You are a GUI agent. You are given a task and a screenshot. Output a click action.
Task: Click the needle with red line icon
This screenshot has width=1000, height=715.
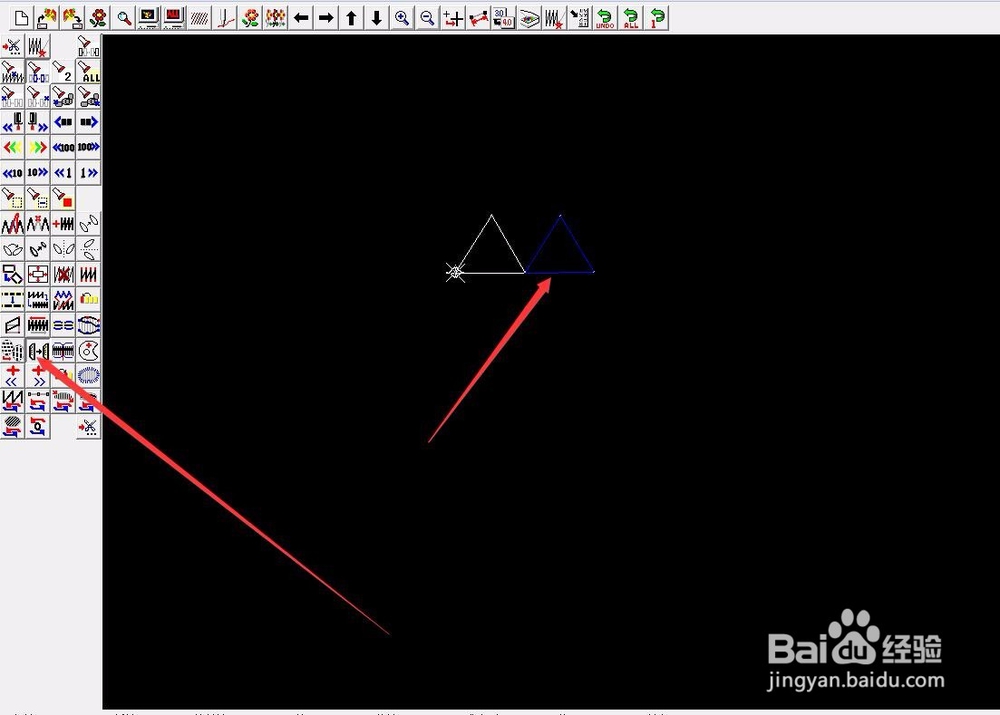(x=224, y=18)
